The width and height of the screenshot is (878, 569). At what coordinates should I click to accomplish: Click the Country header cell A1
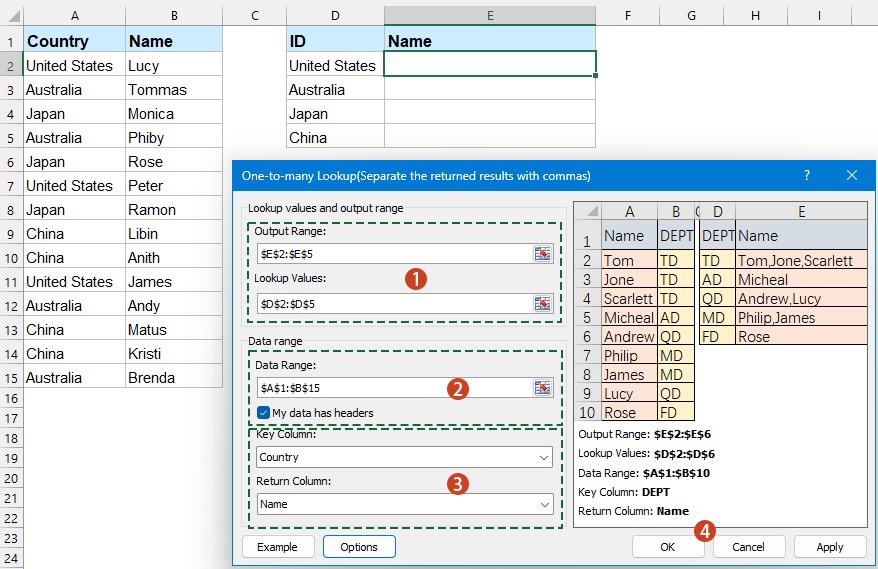(74, 41)
